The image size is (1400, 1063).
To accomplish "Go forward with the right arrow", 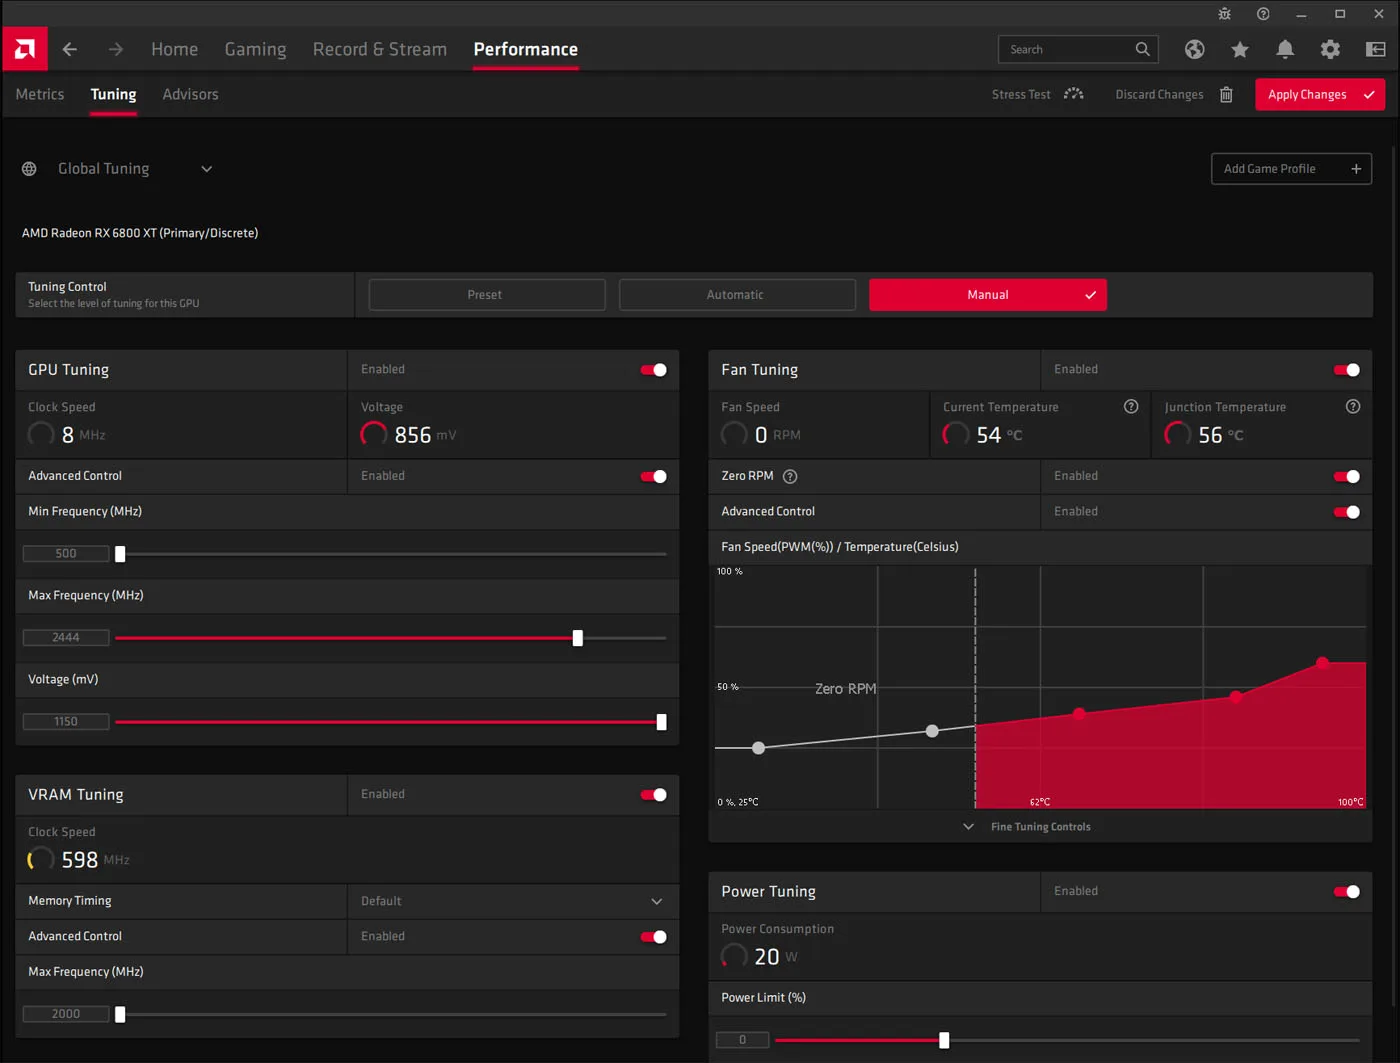I will 116,49.
